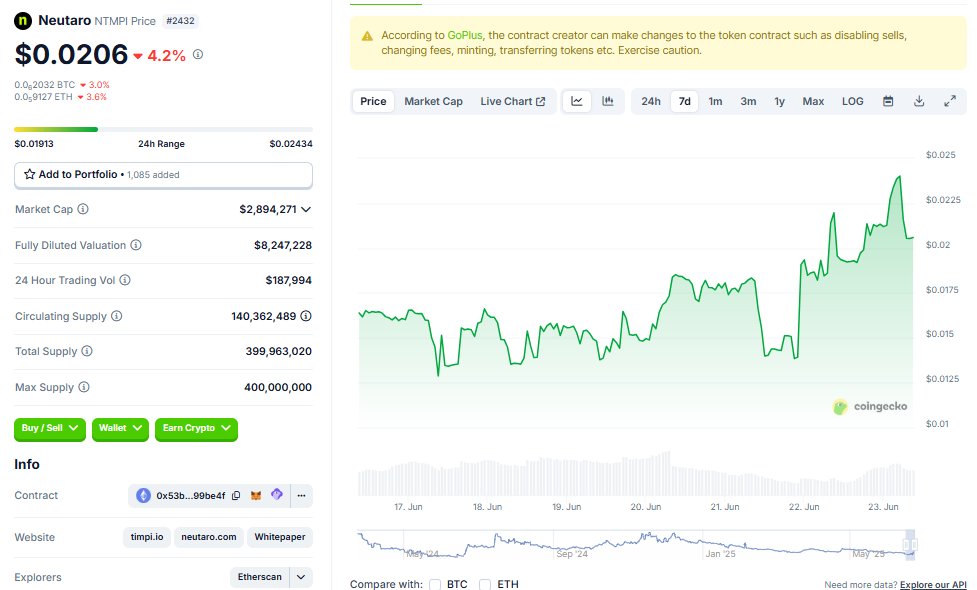Expand chart to fullscreen icon
The image size is (977, 590).
(x=950, y=101)
